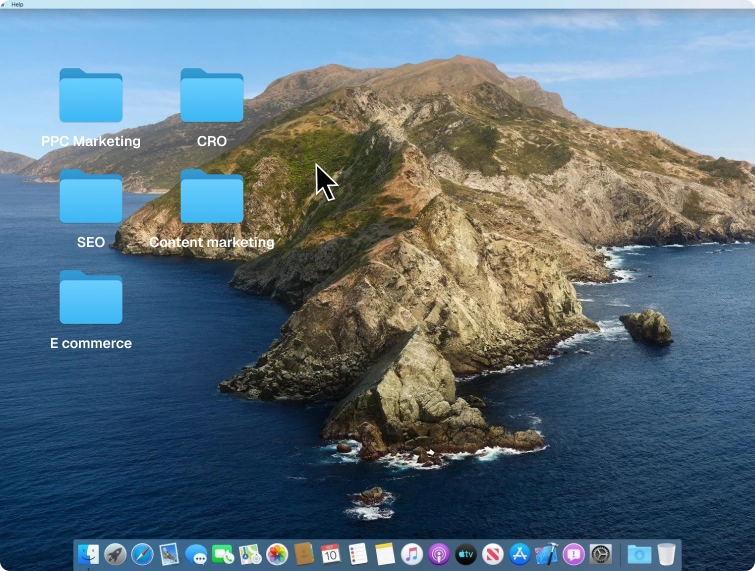Launch Xcode hammer icon
The height and width of the screenshot is (571, 755).
(547, 554)
